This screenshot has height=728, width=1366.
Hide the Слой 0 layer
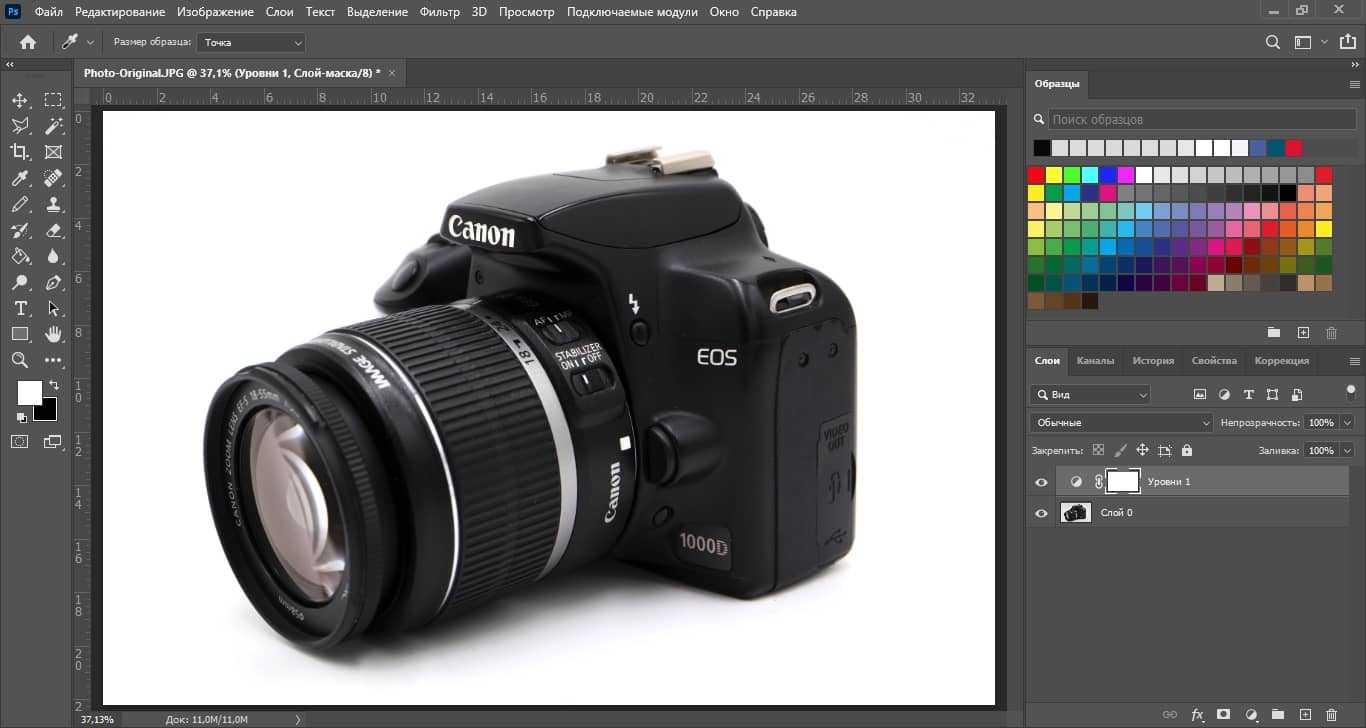pos(1042,513)
